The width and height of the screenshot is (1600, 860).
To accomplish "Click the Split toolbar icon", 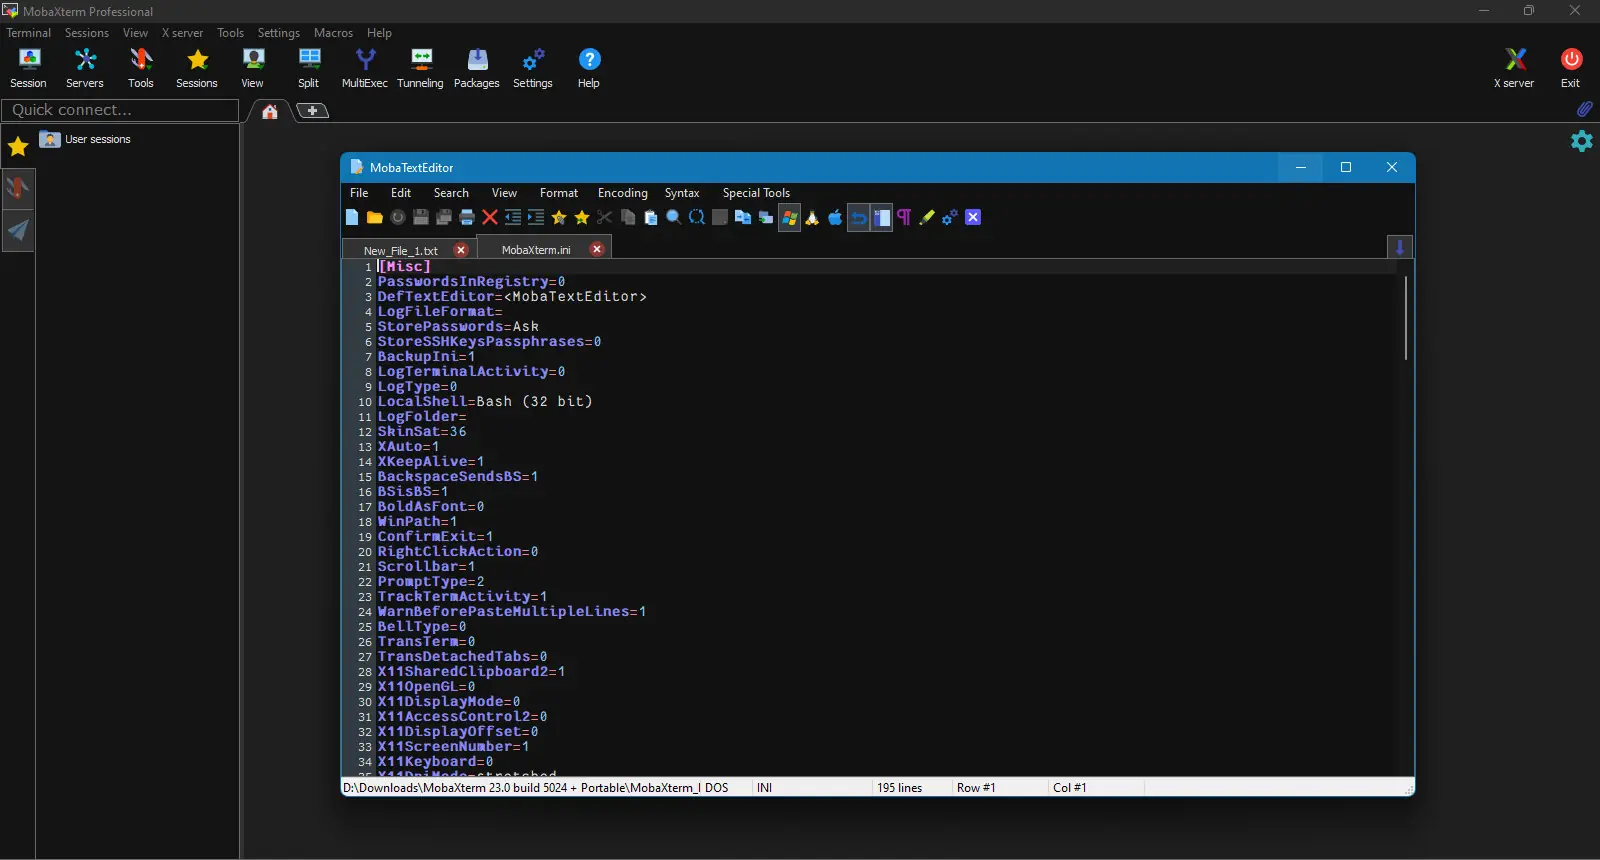I will click(309, 68).
